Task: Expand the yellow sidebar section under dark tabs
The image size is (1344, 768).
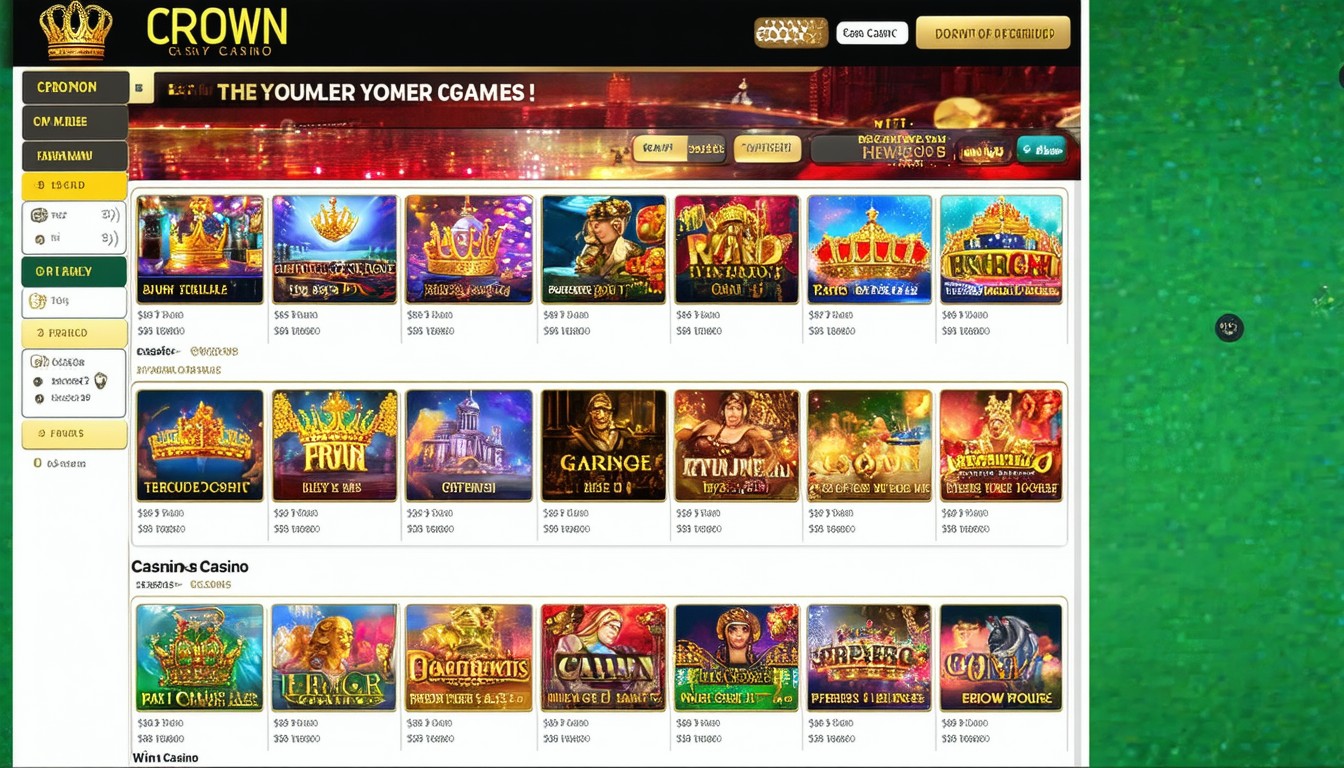Action: point(74,186)
